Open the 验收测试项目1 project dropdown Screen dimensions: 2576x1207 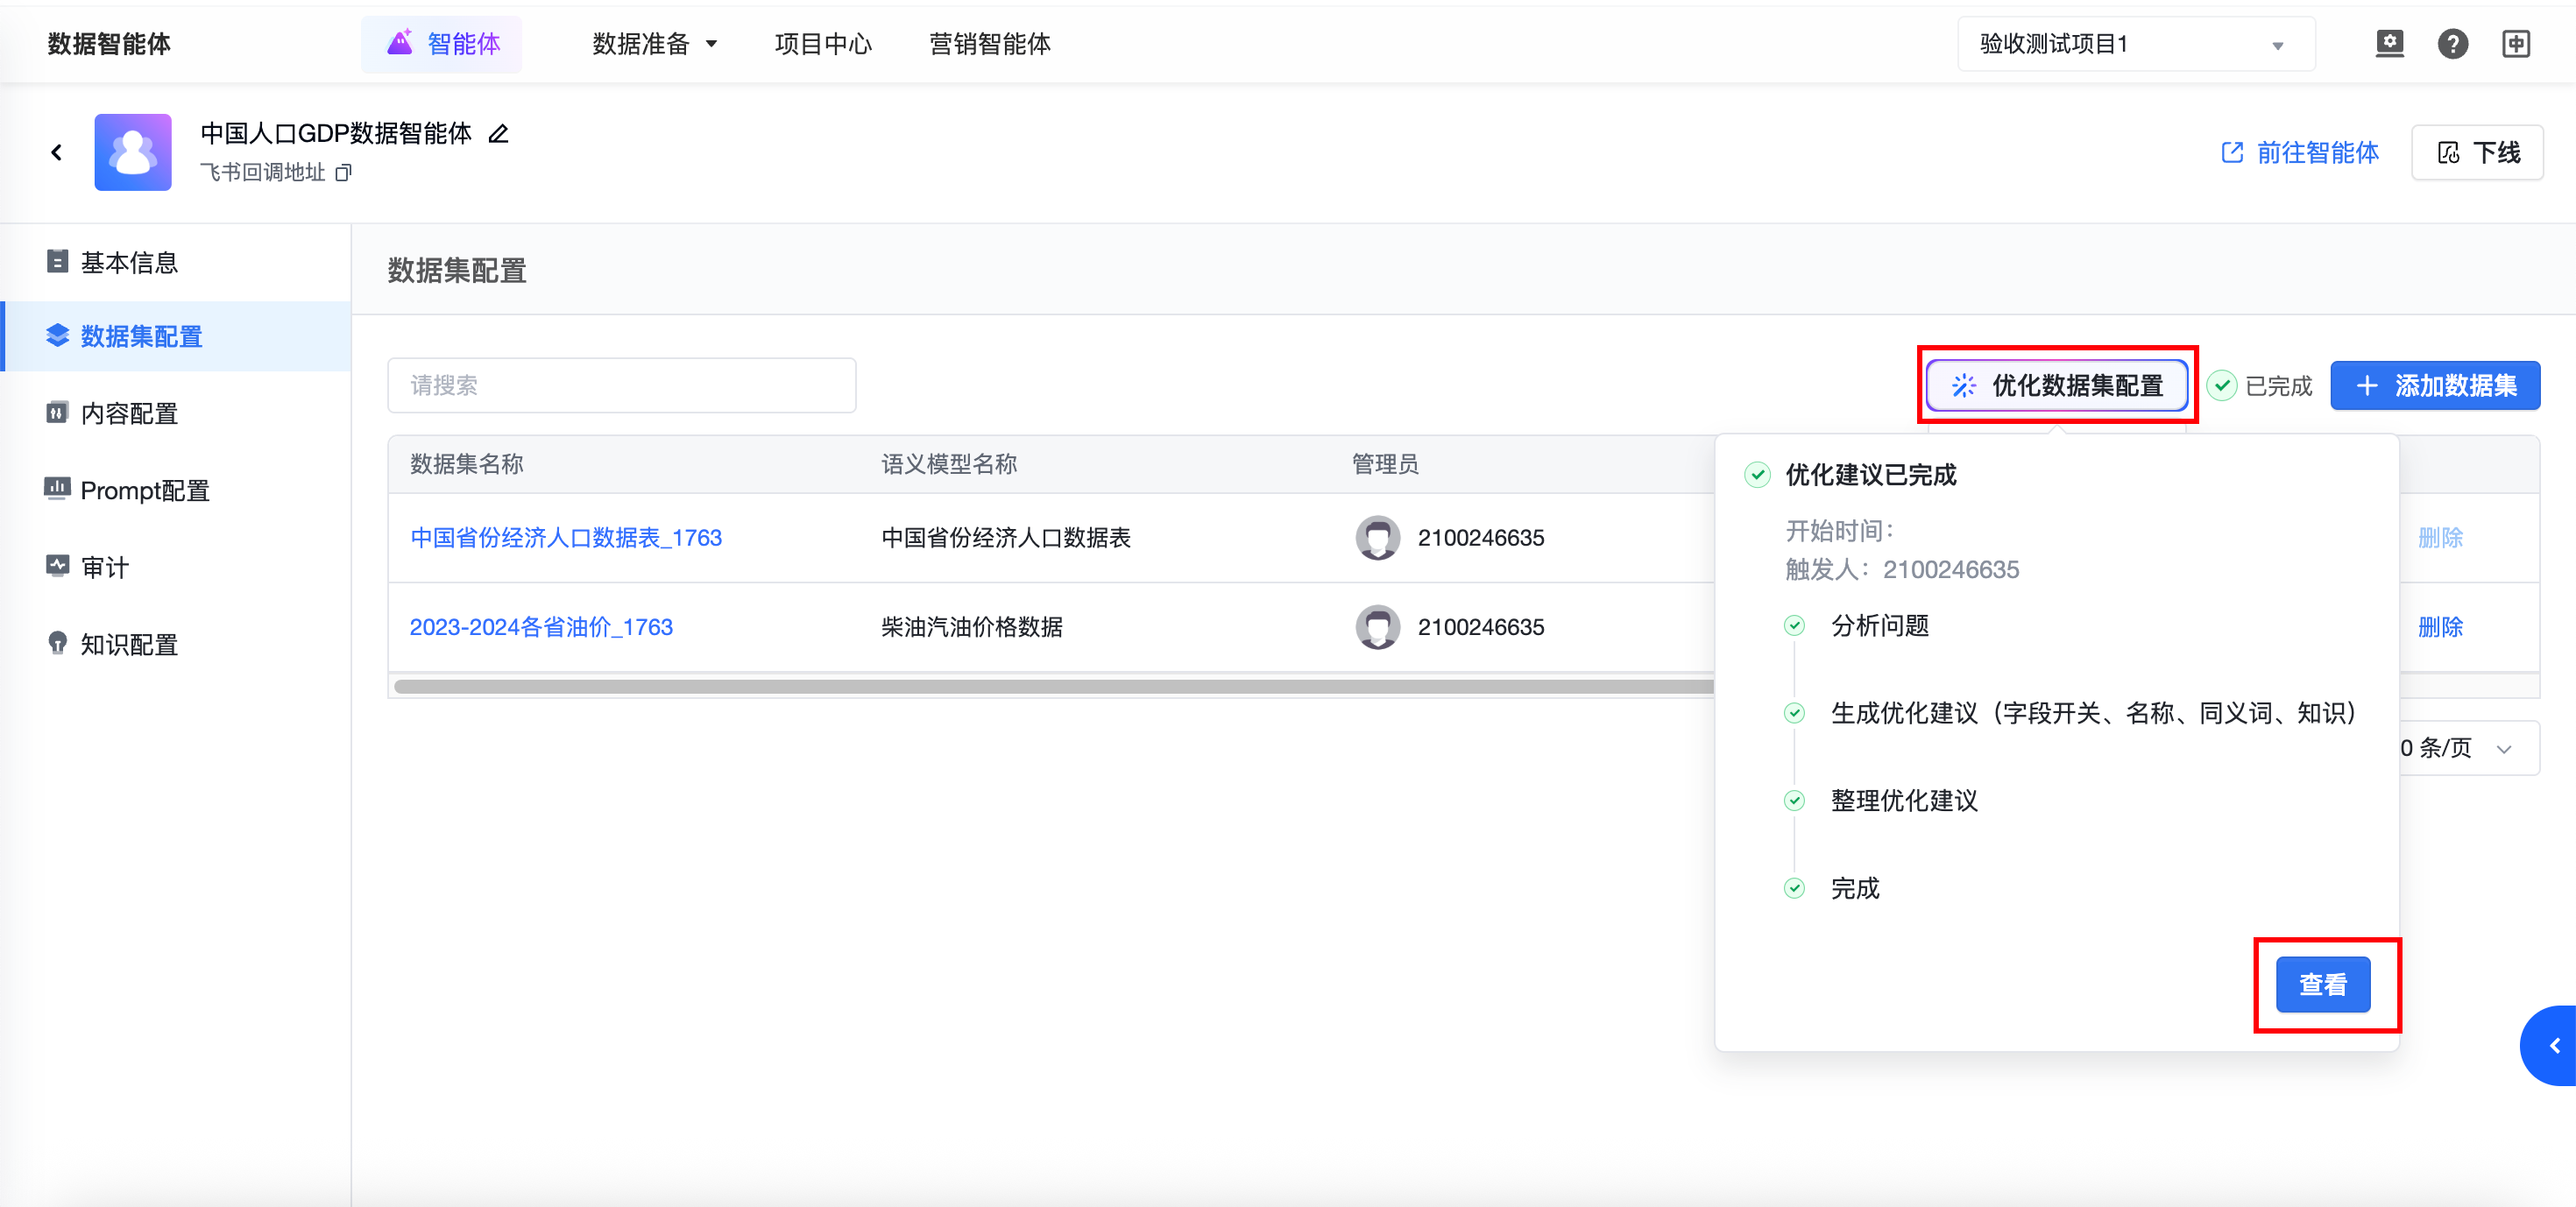[x=2135, y=44]
